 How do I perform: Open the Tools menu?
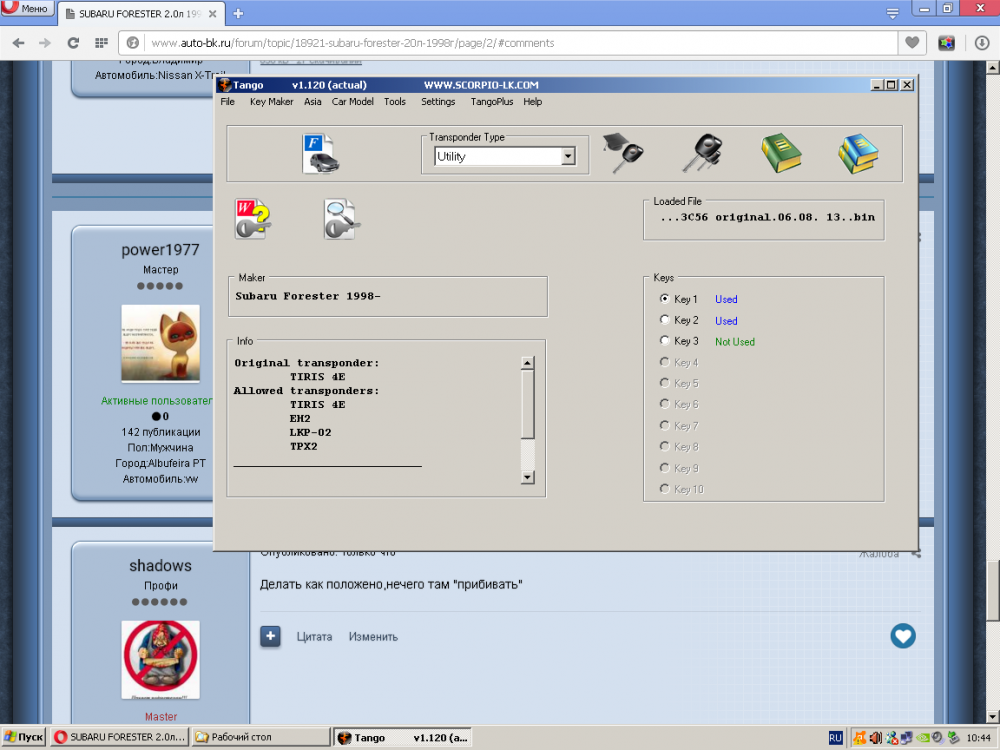[395, 101]
